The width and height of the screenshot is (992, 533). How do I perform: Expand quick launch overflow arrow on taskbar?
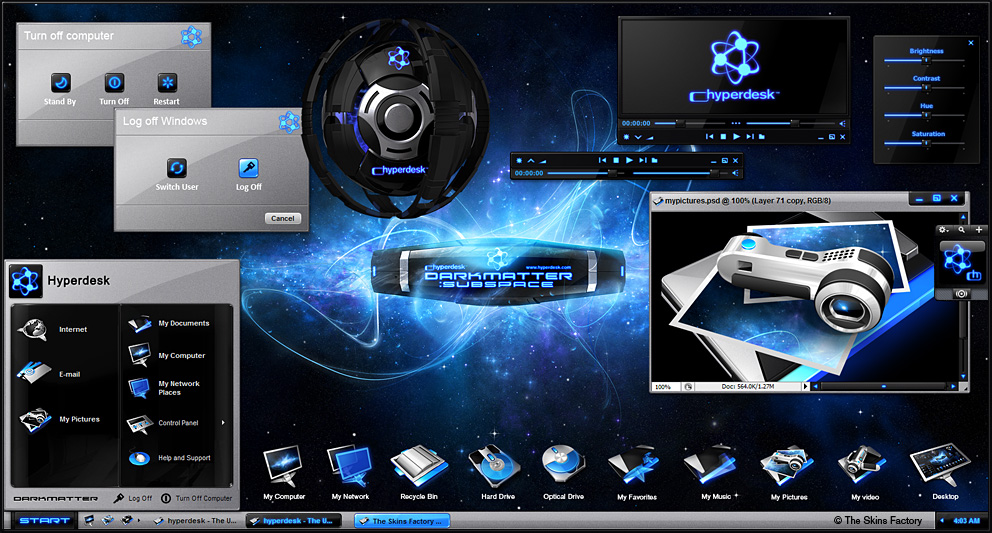(139, 520)
